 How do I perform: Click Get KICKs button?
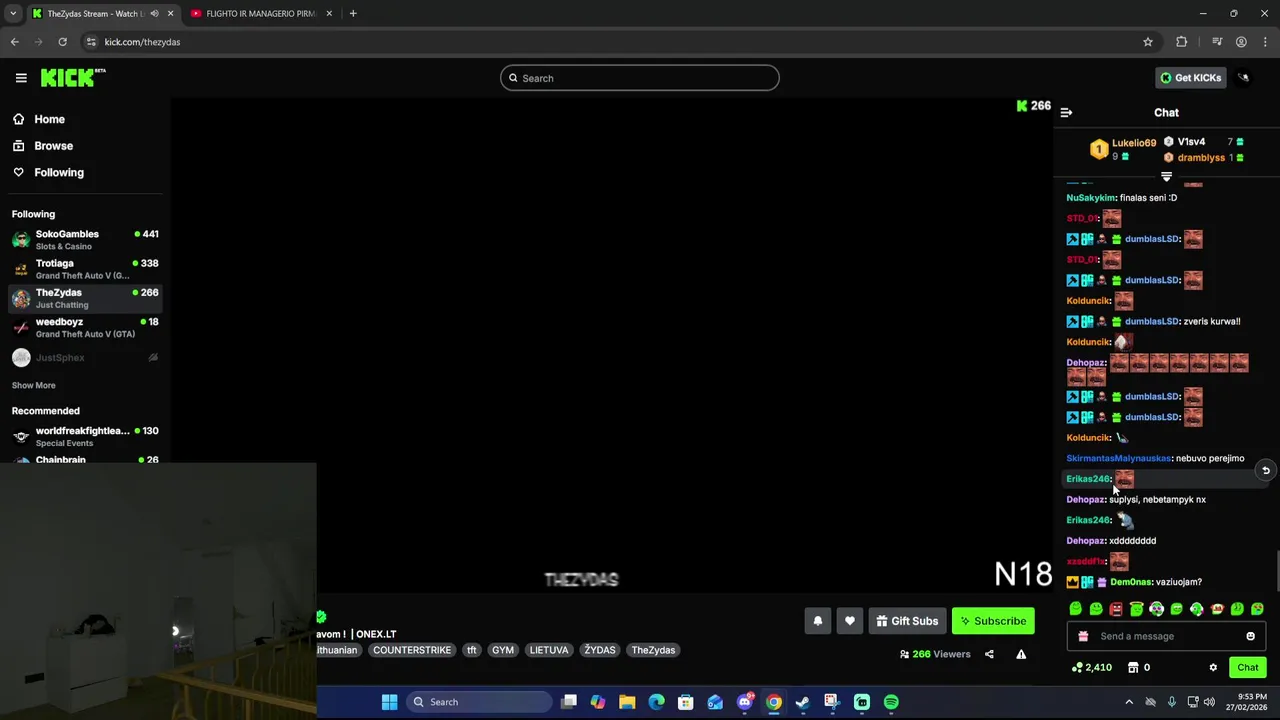tap(1189, 78)
